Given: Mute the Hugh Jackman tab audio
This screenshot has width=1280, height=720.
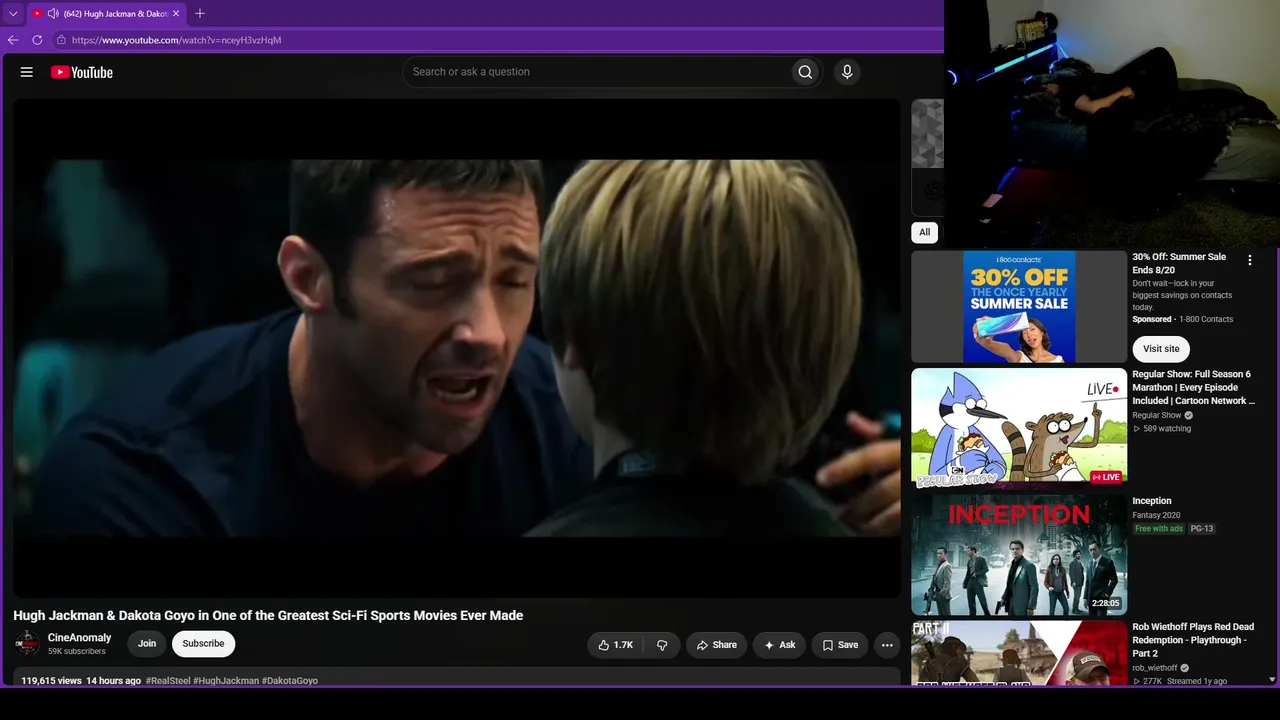Looking at the screenshot, I should click(52, 14).
